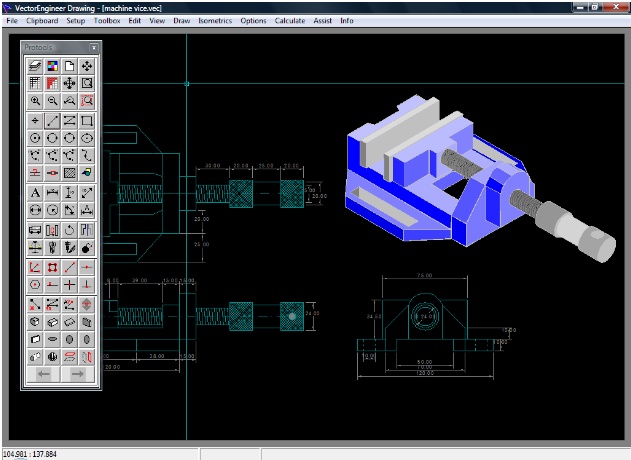Select the vertical dimension tool
Viewport: 631px width, 460px height.
point(70,193)
